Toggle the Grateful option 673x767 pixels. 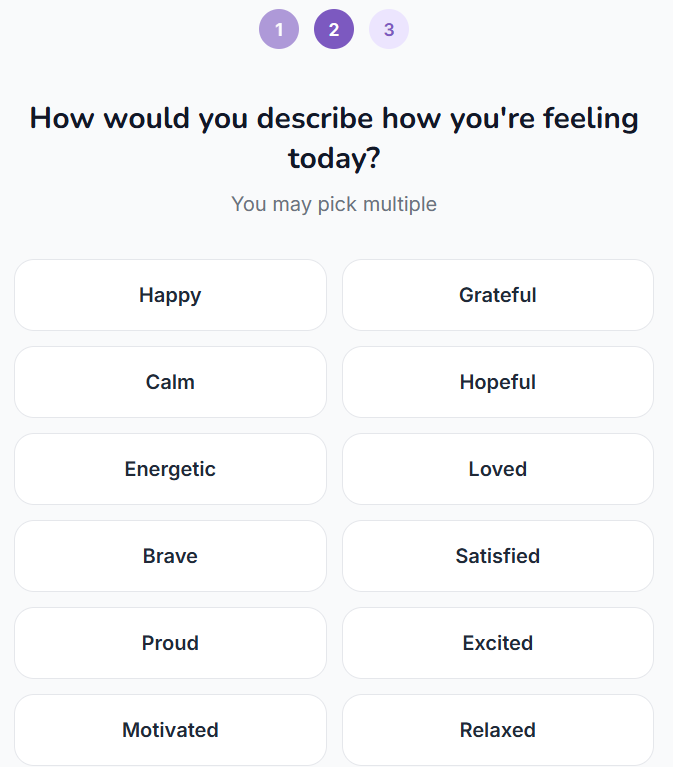pos(498,295)
